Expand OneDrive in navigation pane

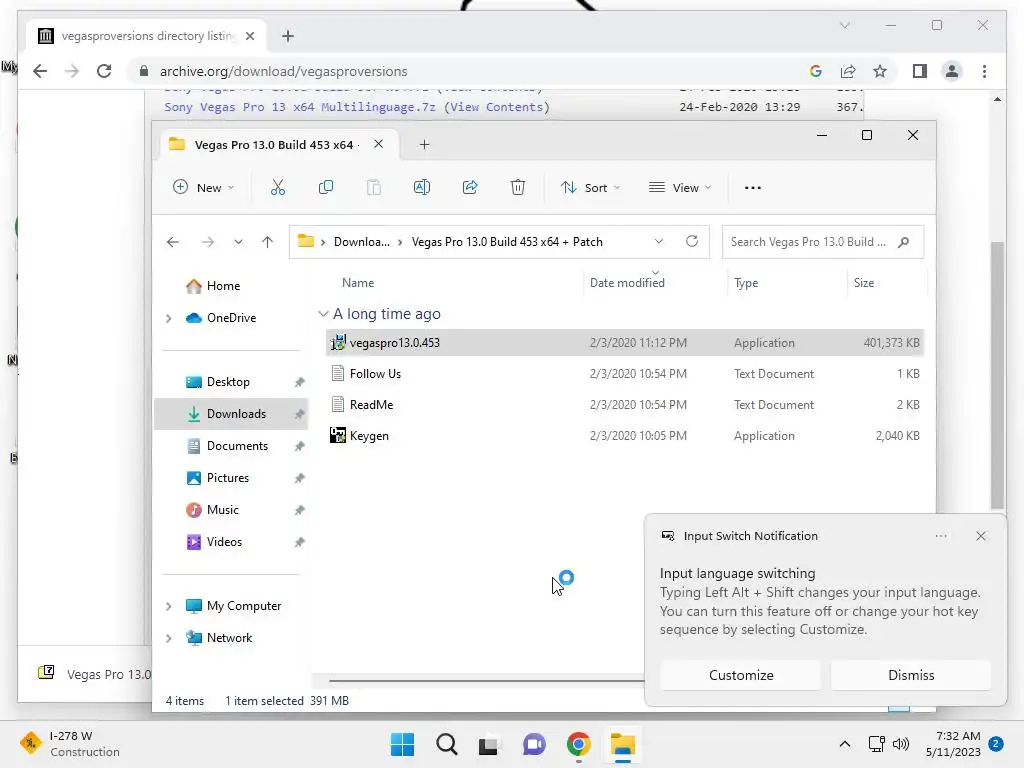(168, 318)
